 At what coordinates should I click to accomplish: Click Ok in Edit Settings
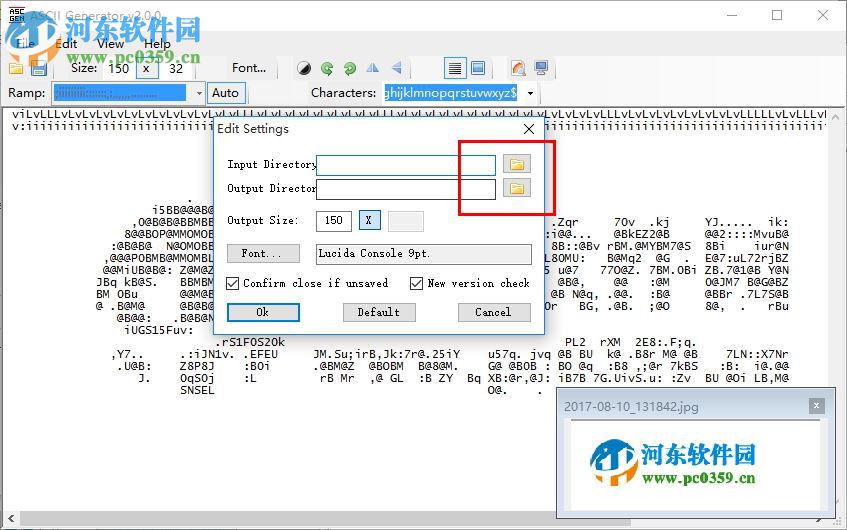(263, 312)
